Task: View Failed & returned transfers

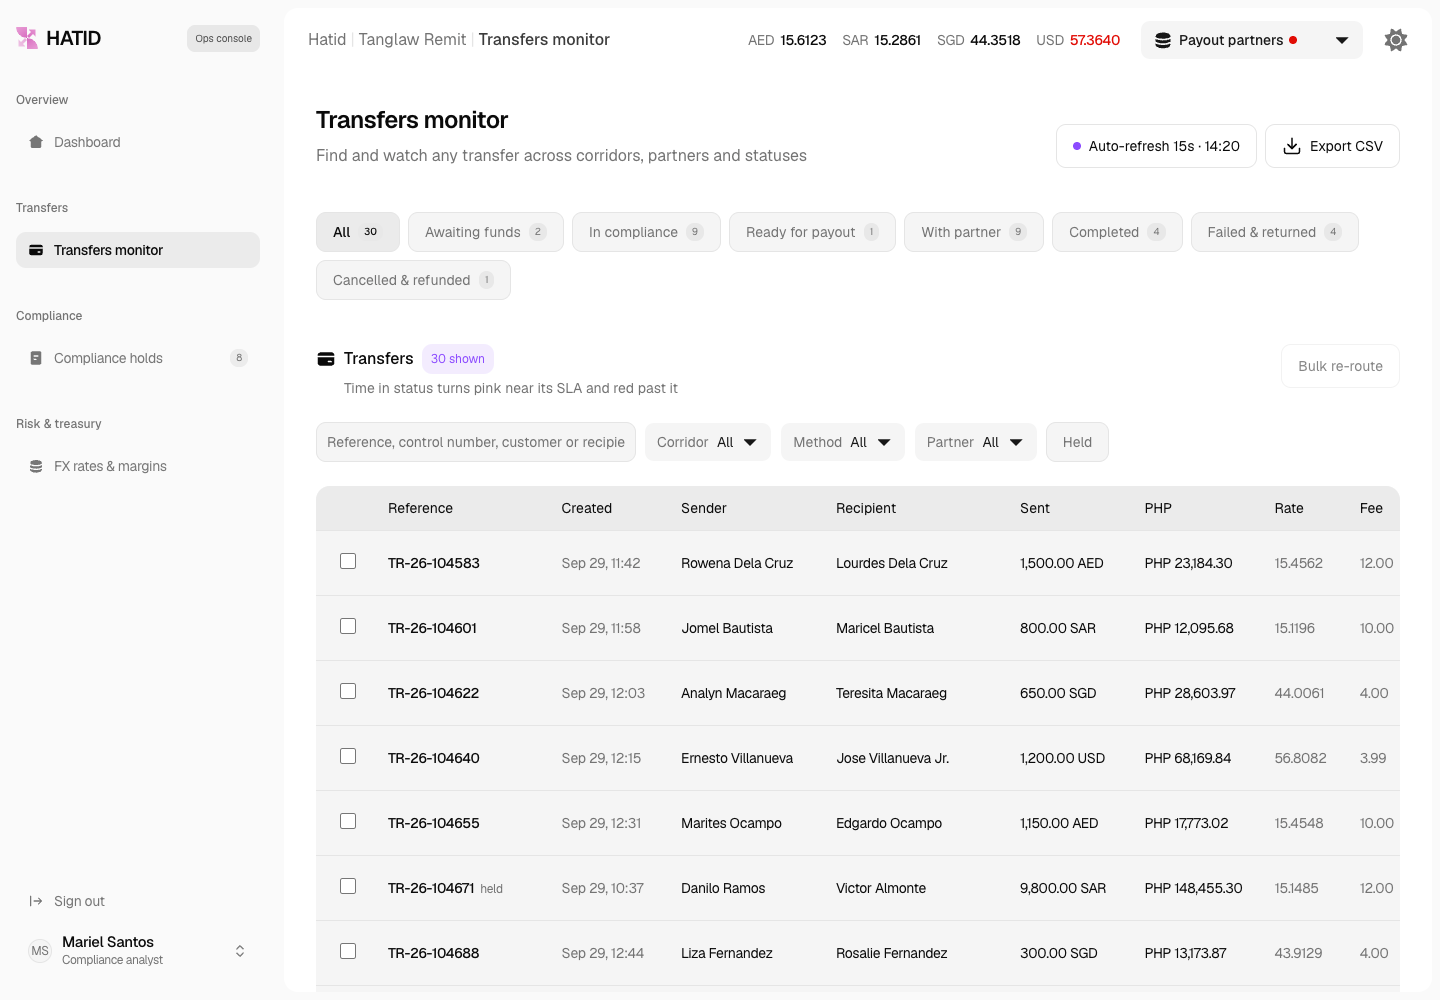Action: [x=1275, y=232]
